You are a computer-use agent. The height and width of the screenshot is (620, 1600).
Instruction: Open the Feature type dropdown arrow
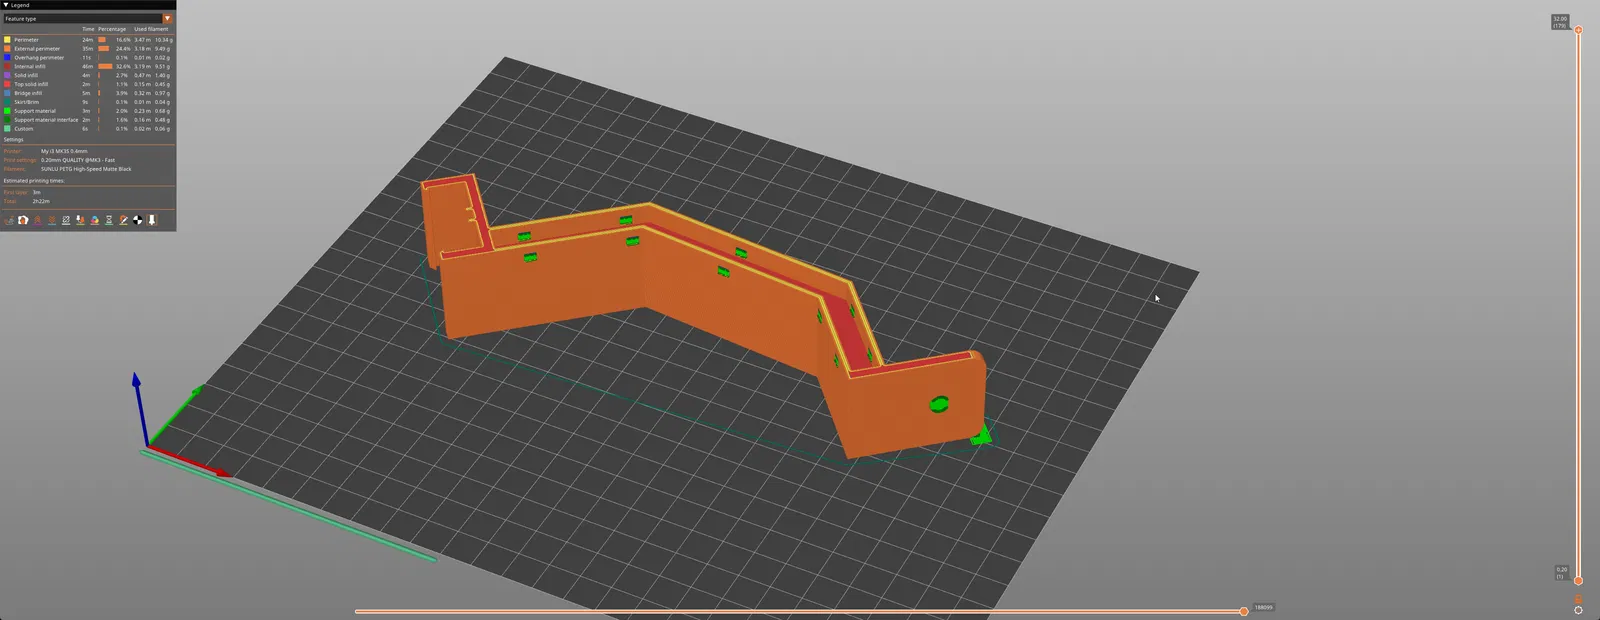pos(167,18)
